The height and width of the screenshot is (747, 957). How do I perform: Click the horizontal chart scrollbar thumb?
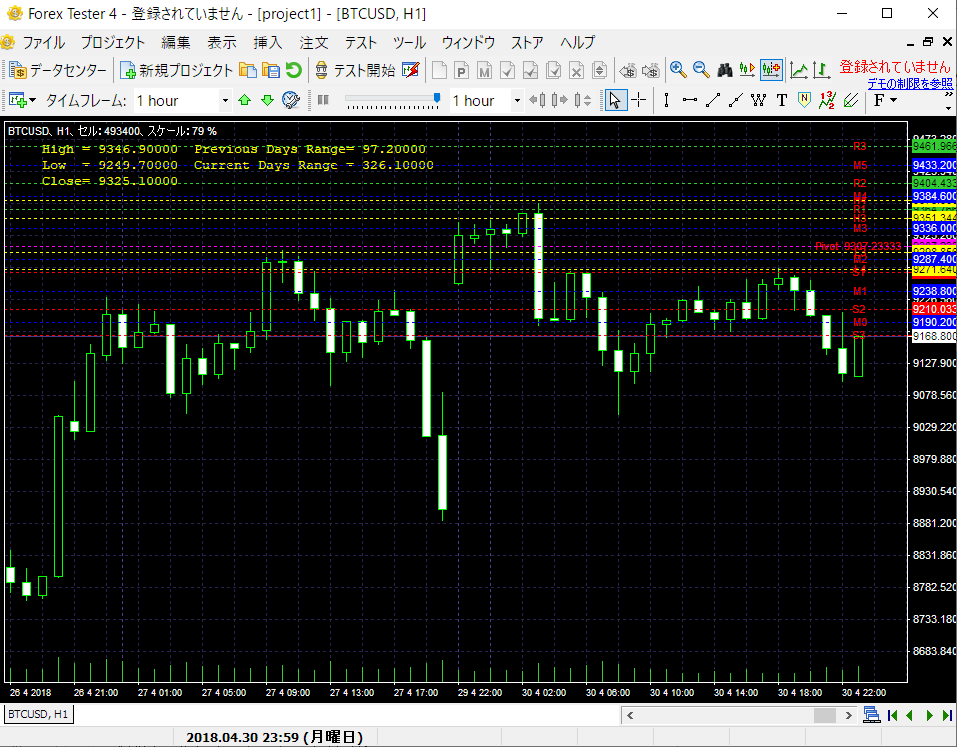click(x=825, y=715)
